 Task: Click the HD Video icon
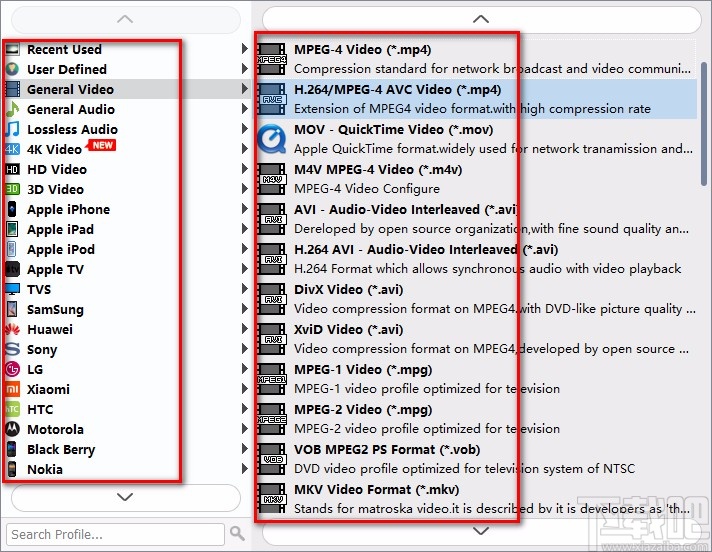12,169
